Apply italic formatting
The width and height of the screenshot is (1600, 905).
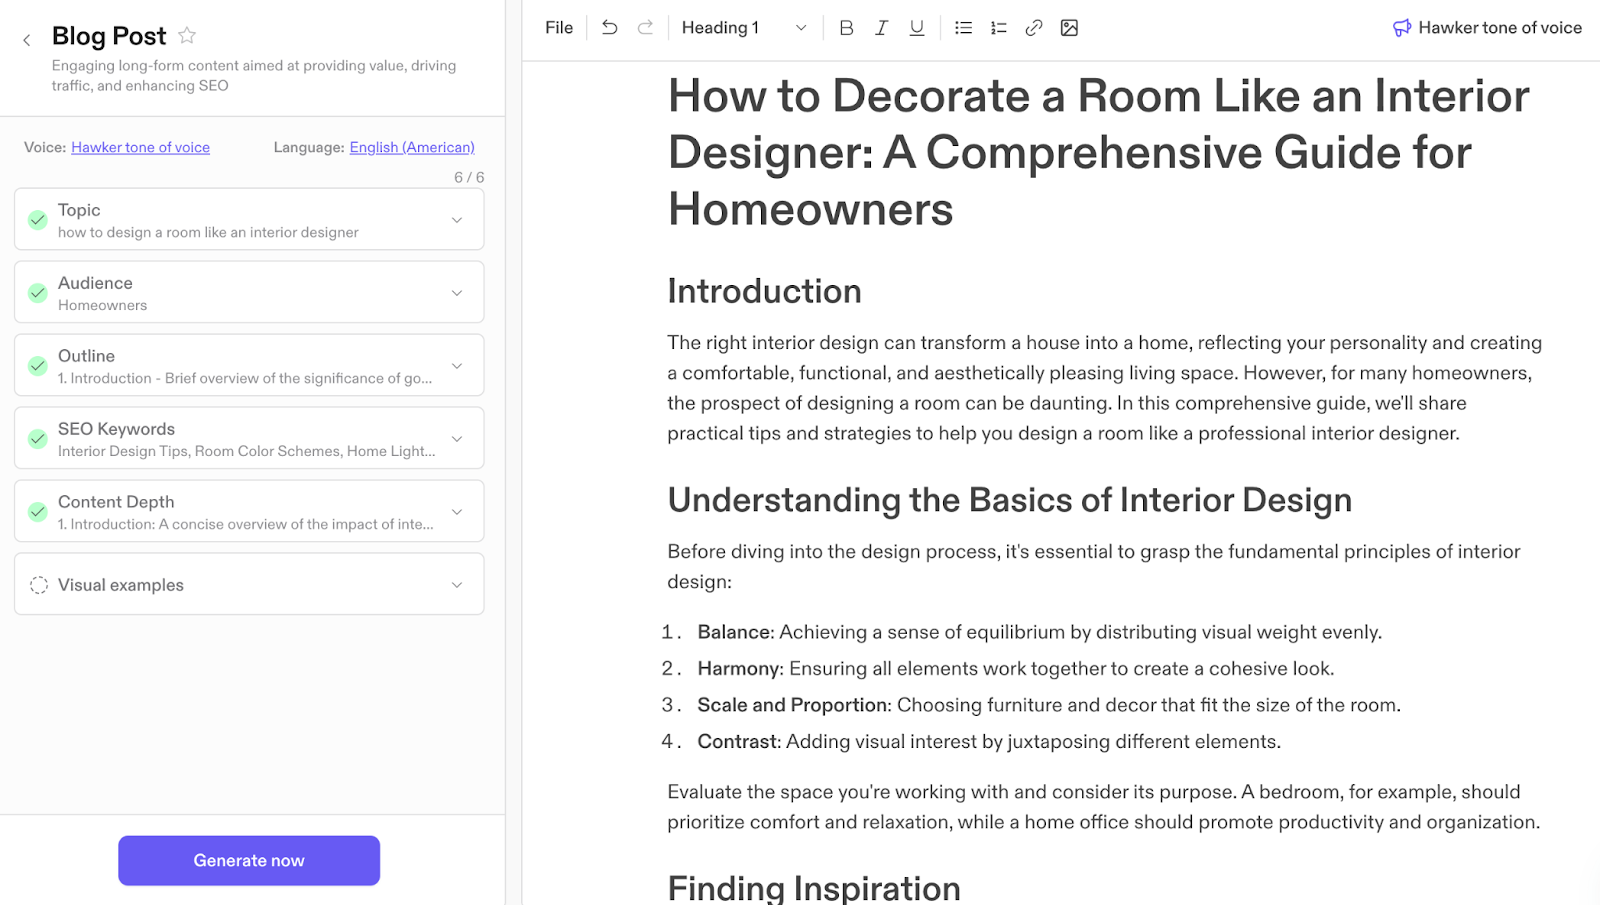881,27
